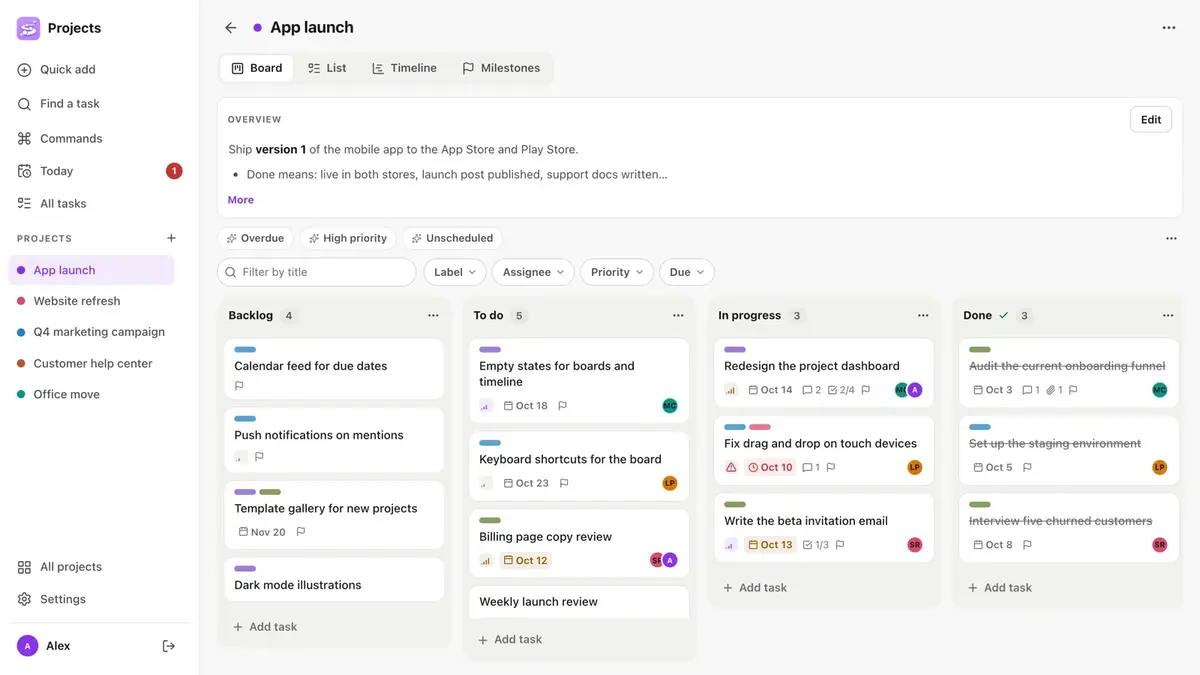Click the MC avatar on Empty states card

coord(670,406)
